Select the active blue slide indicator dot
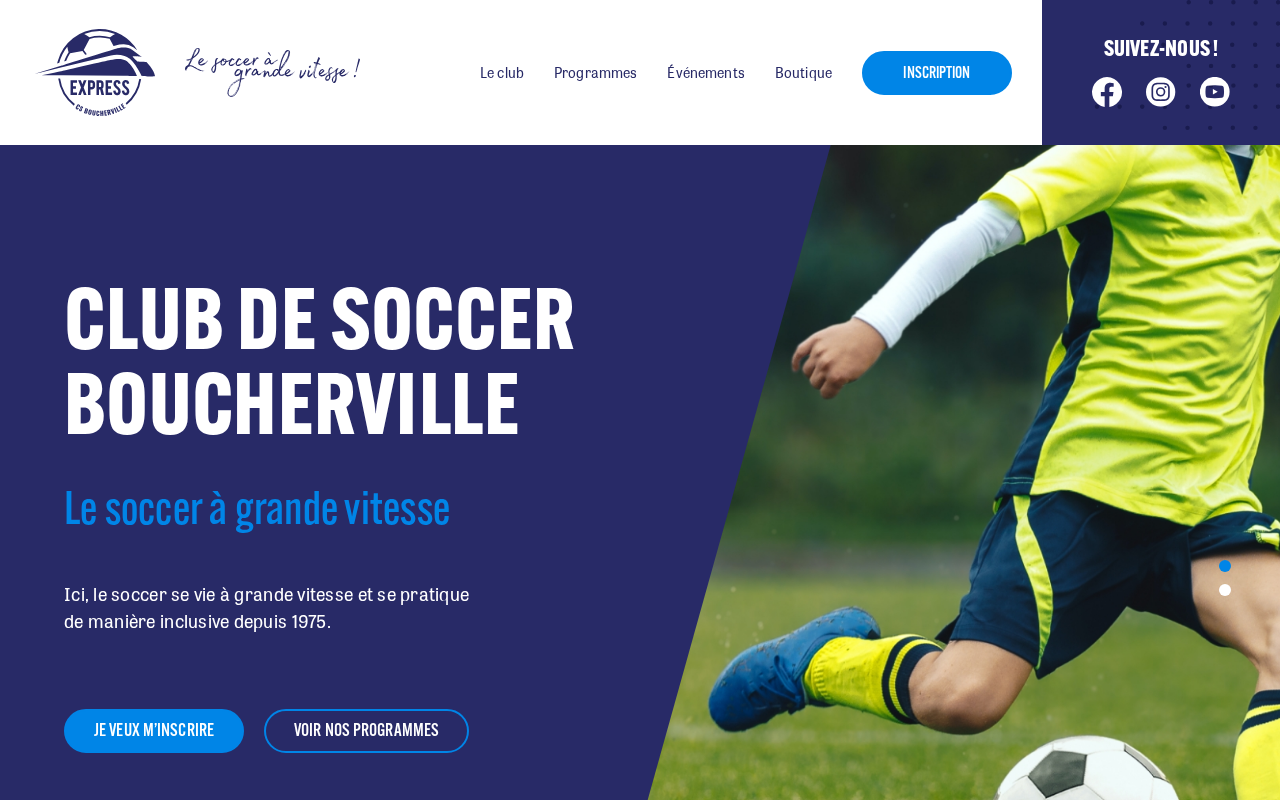This screenshot has height=800, width=1280. pos(1225,566)
